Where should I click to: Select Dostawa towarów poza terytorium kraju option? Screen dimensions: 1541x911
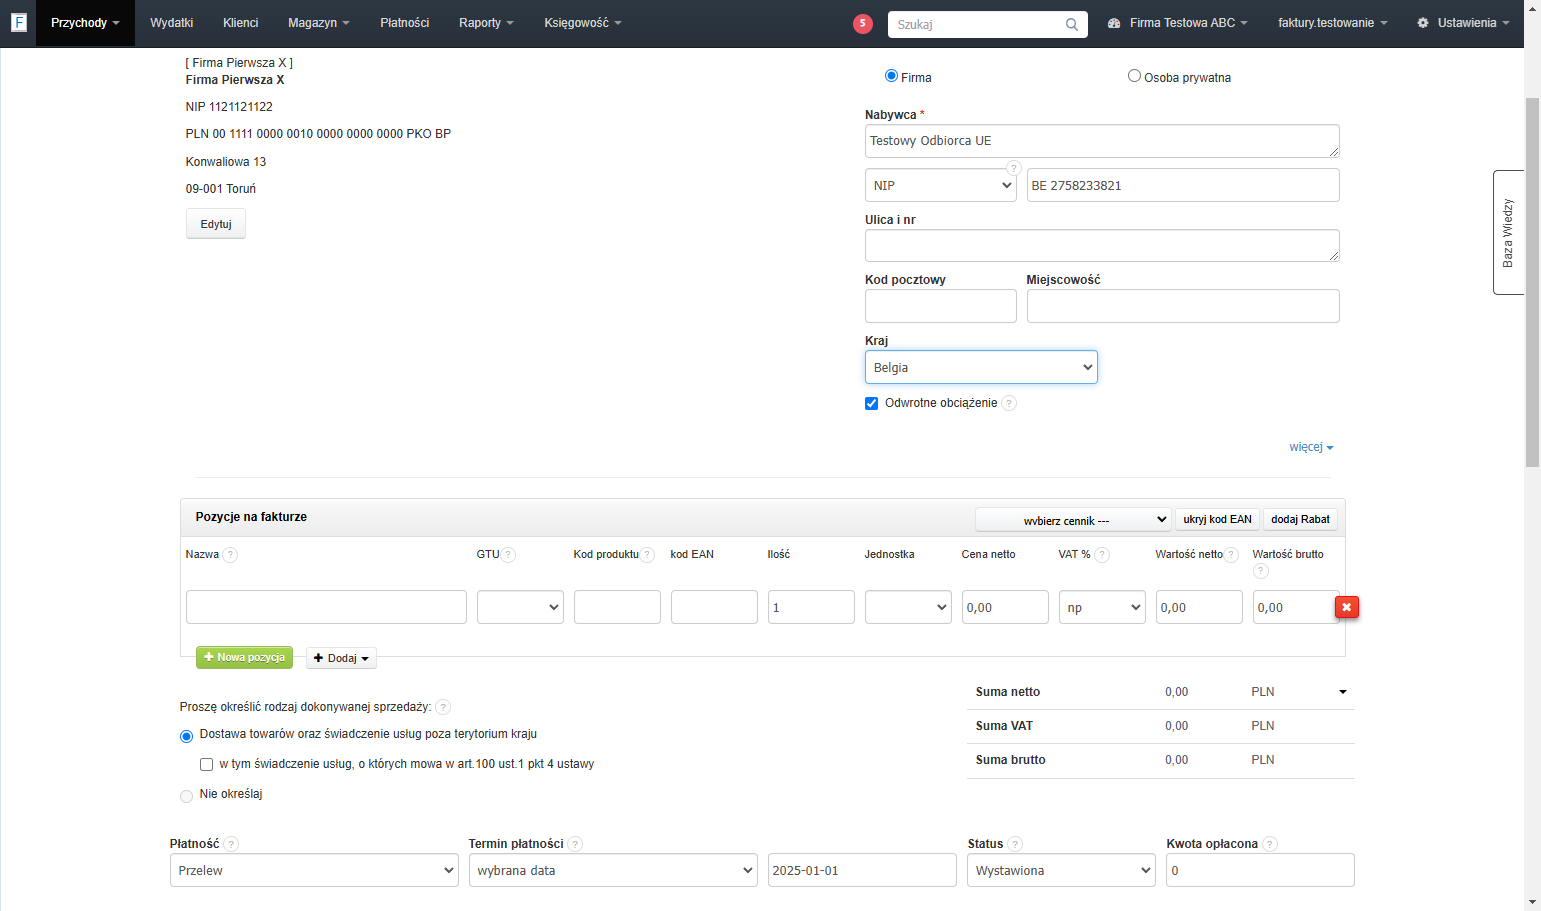[186, 736]
